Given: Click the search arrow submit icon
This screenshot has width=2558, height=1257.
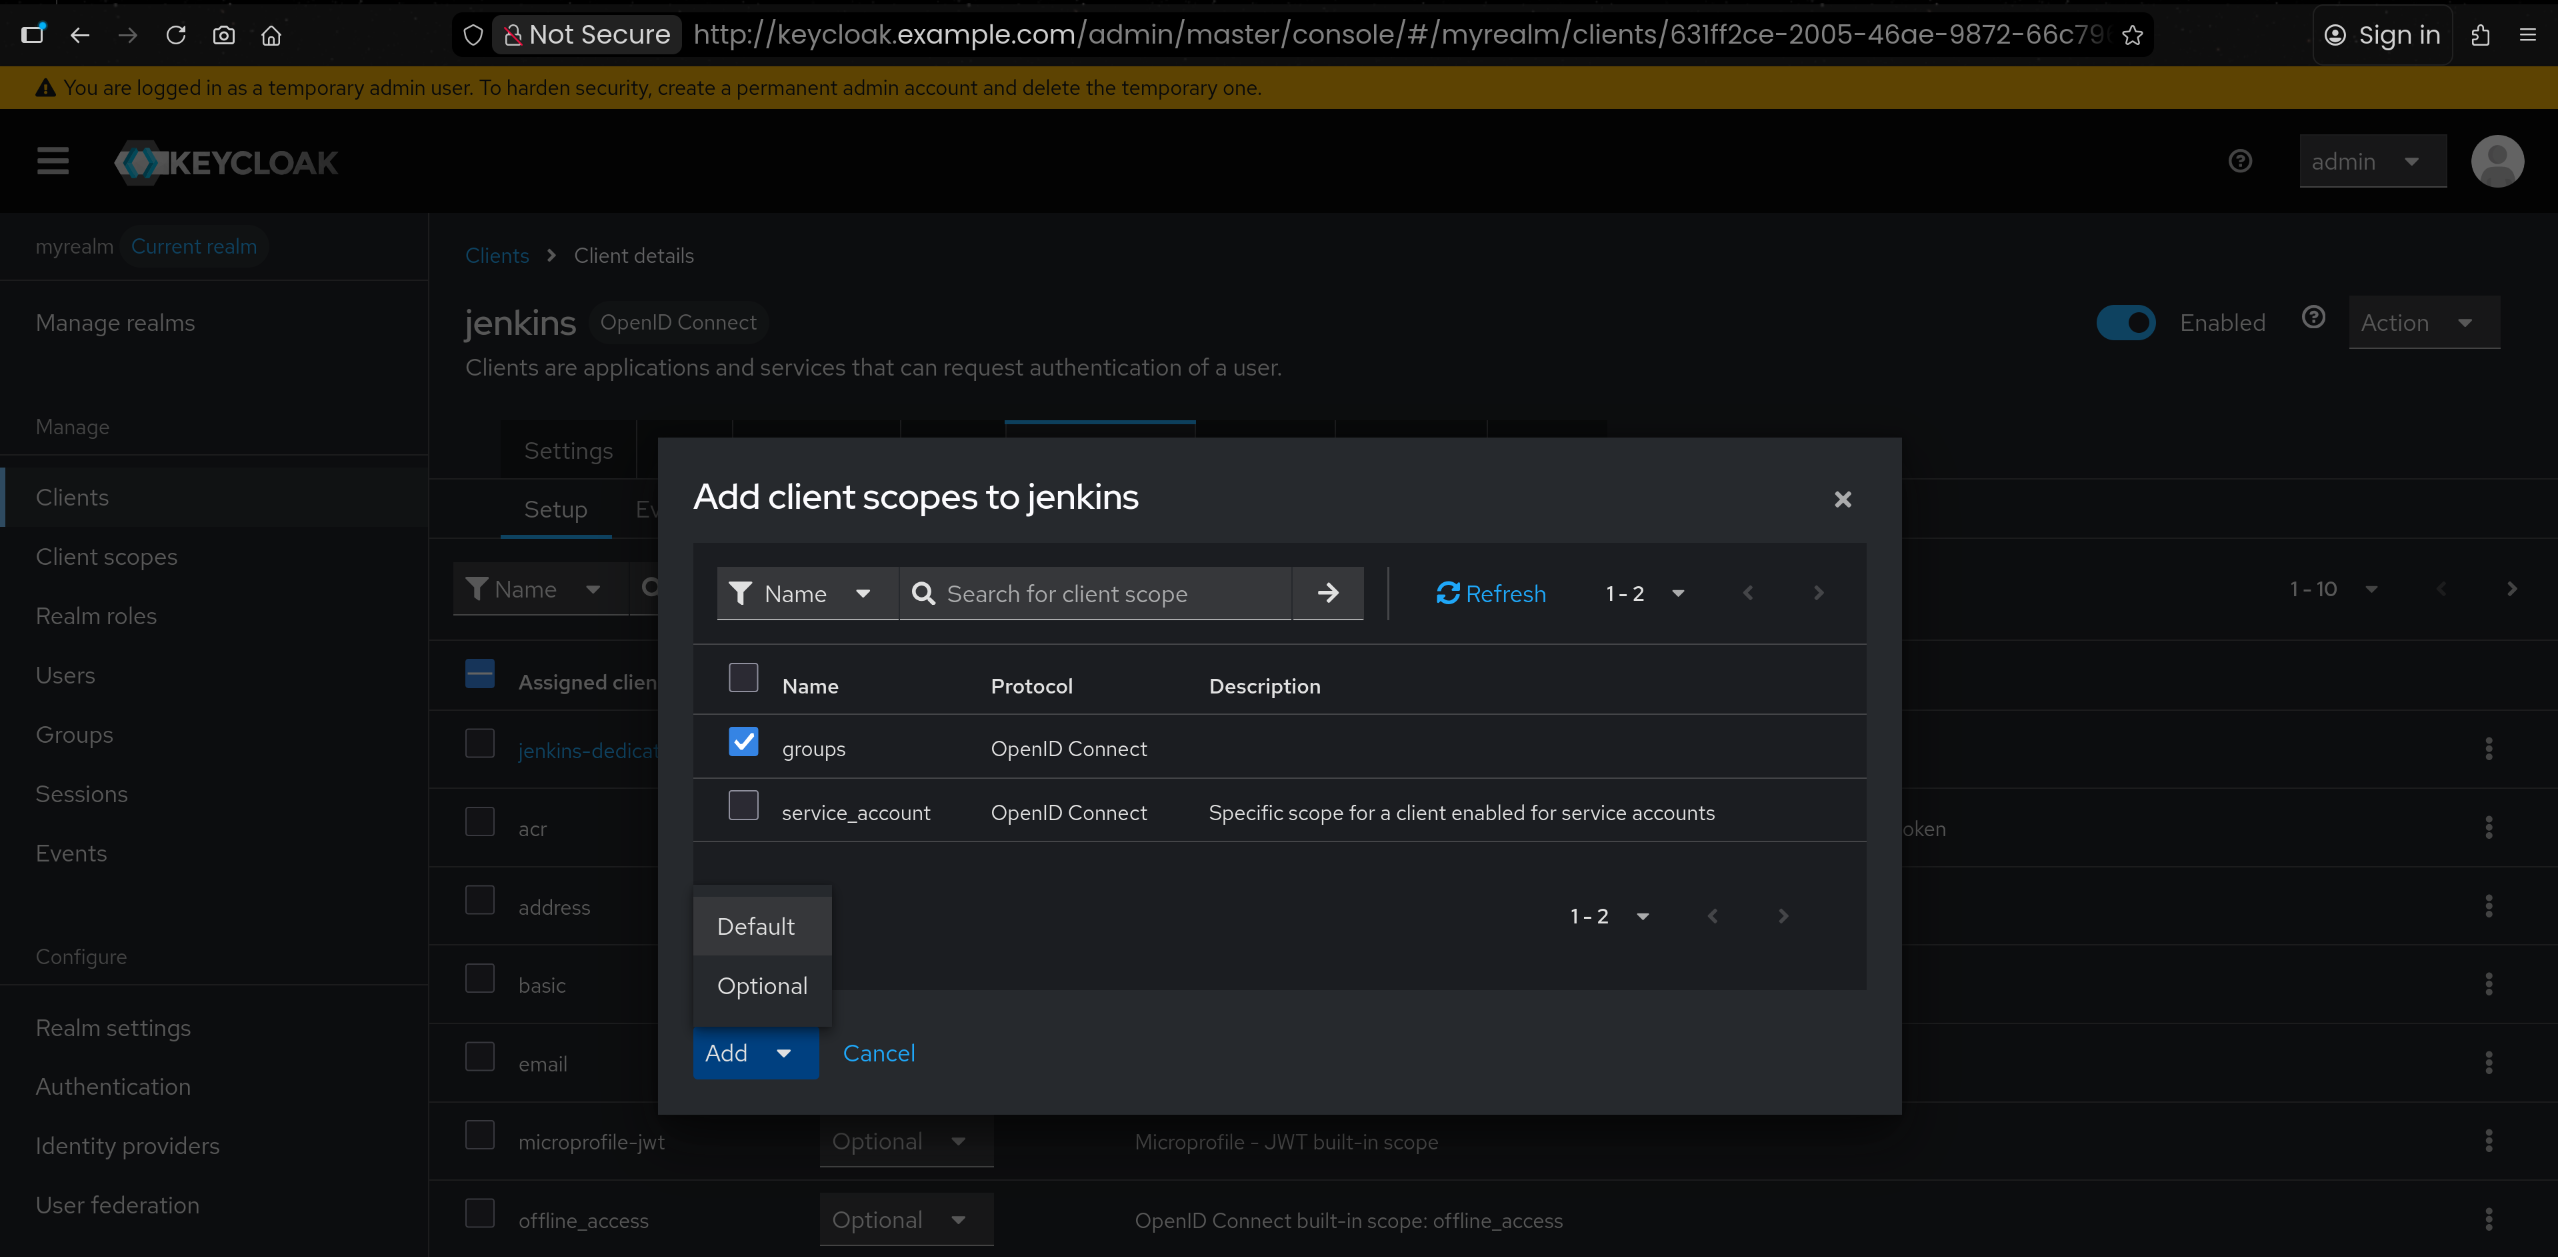Looking at the screenshot, I should tap(1327, 593).
